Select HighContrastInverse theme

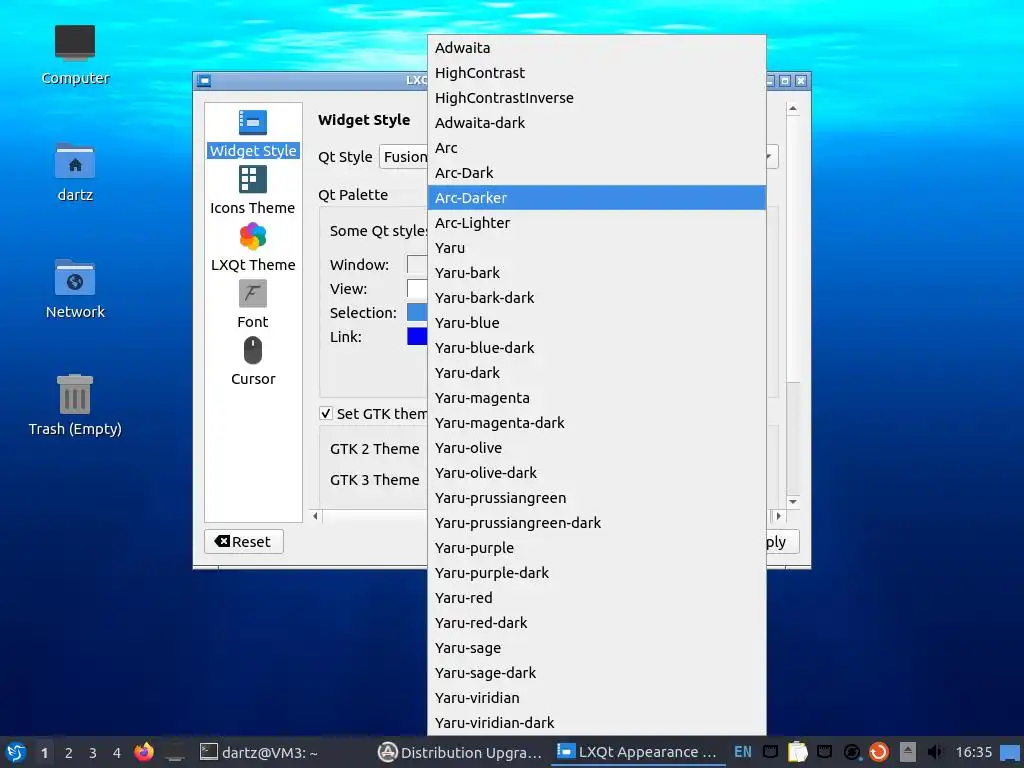point(596,98)
